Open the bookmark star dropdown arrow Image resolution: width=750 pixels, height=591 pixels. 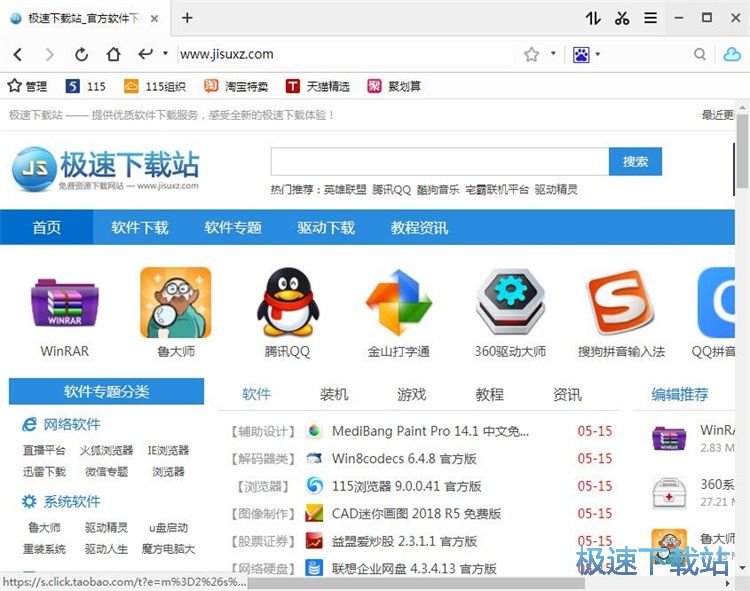click(553, 53)
